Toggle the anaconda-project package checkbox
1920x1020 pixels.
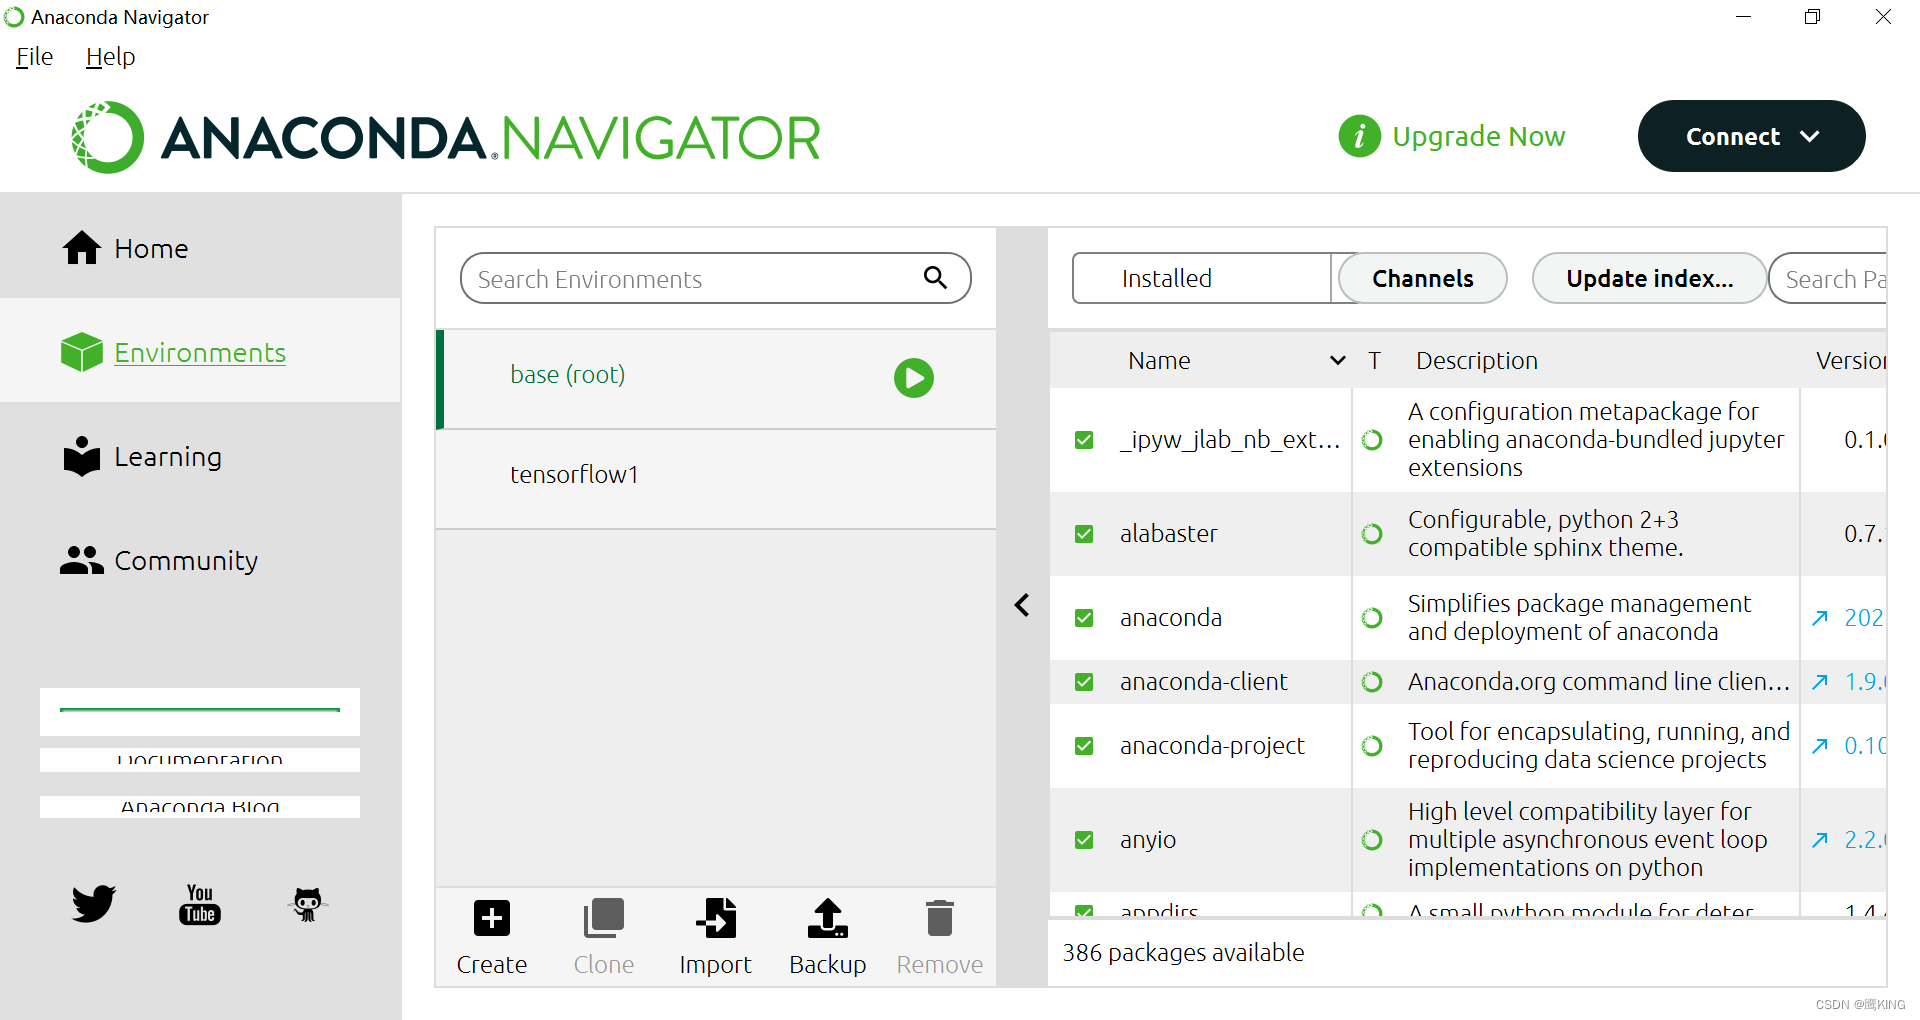1084,746
